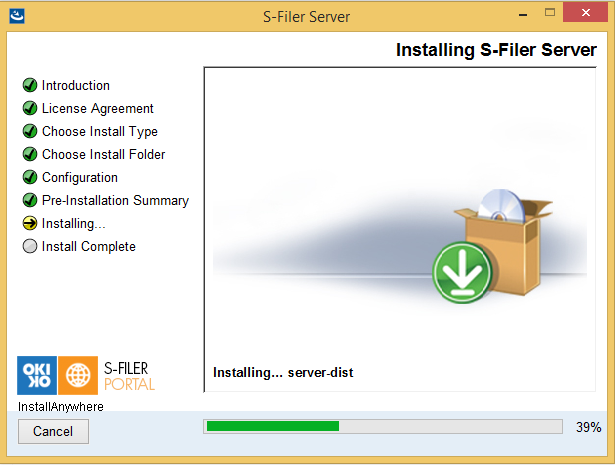Click the S-FILER PORTAL logo text
This screenshot has width=615, height=465.
coord(129,376)
